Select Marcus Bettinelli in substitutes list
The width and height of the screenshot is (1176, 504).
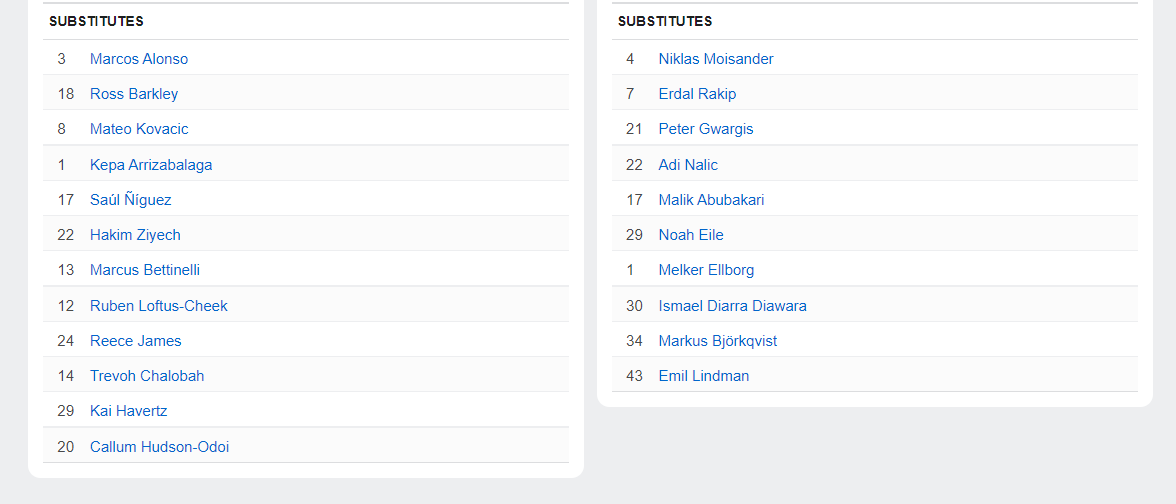pyautogui.click(x=145, y=270)
